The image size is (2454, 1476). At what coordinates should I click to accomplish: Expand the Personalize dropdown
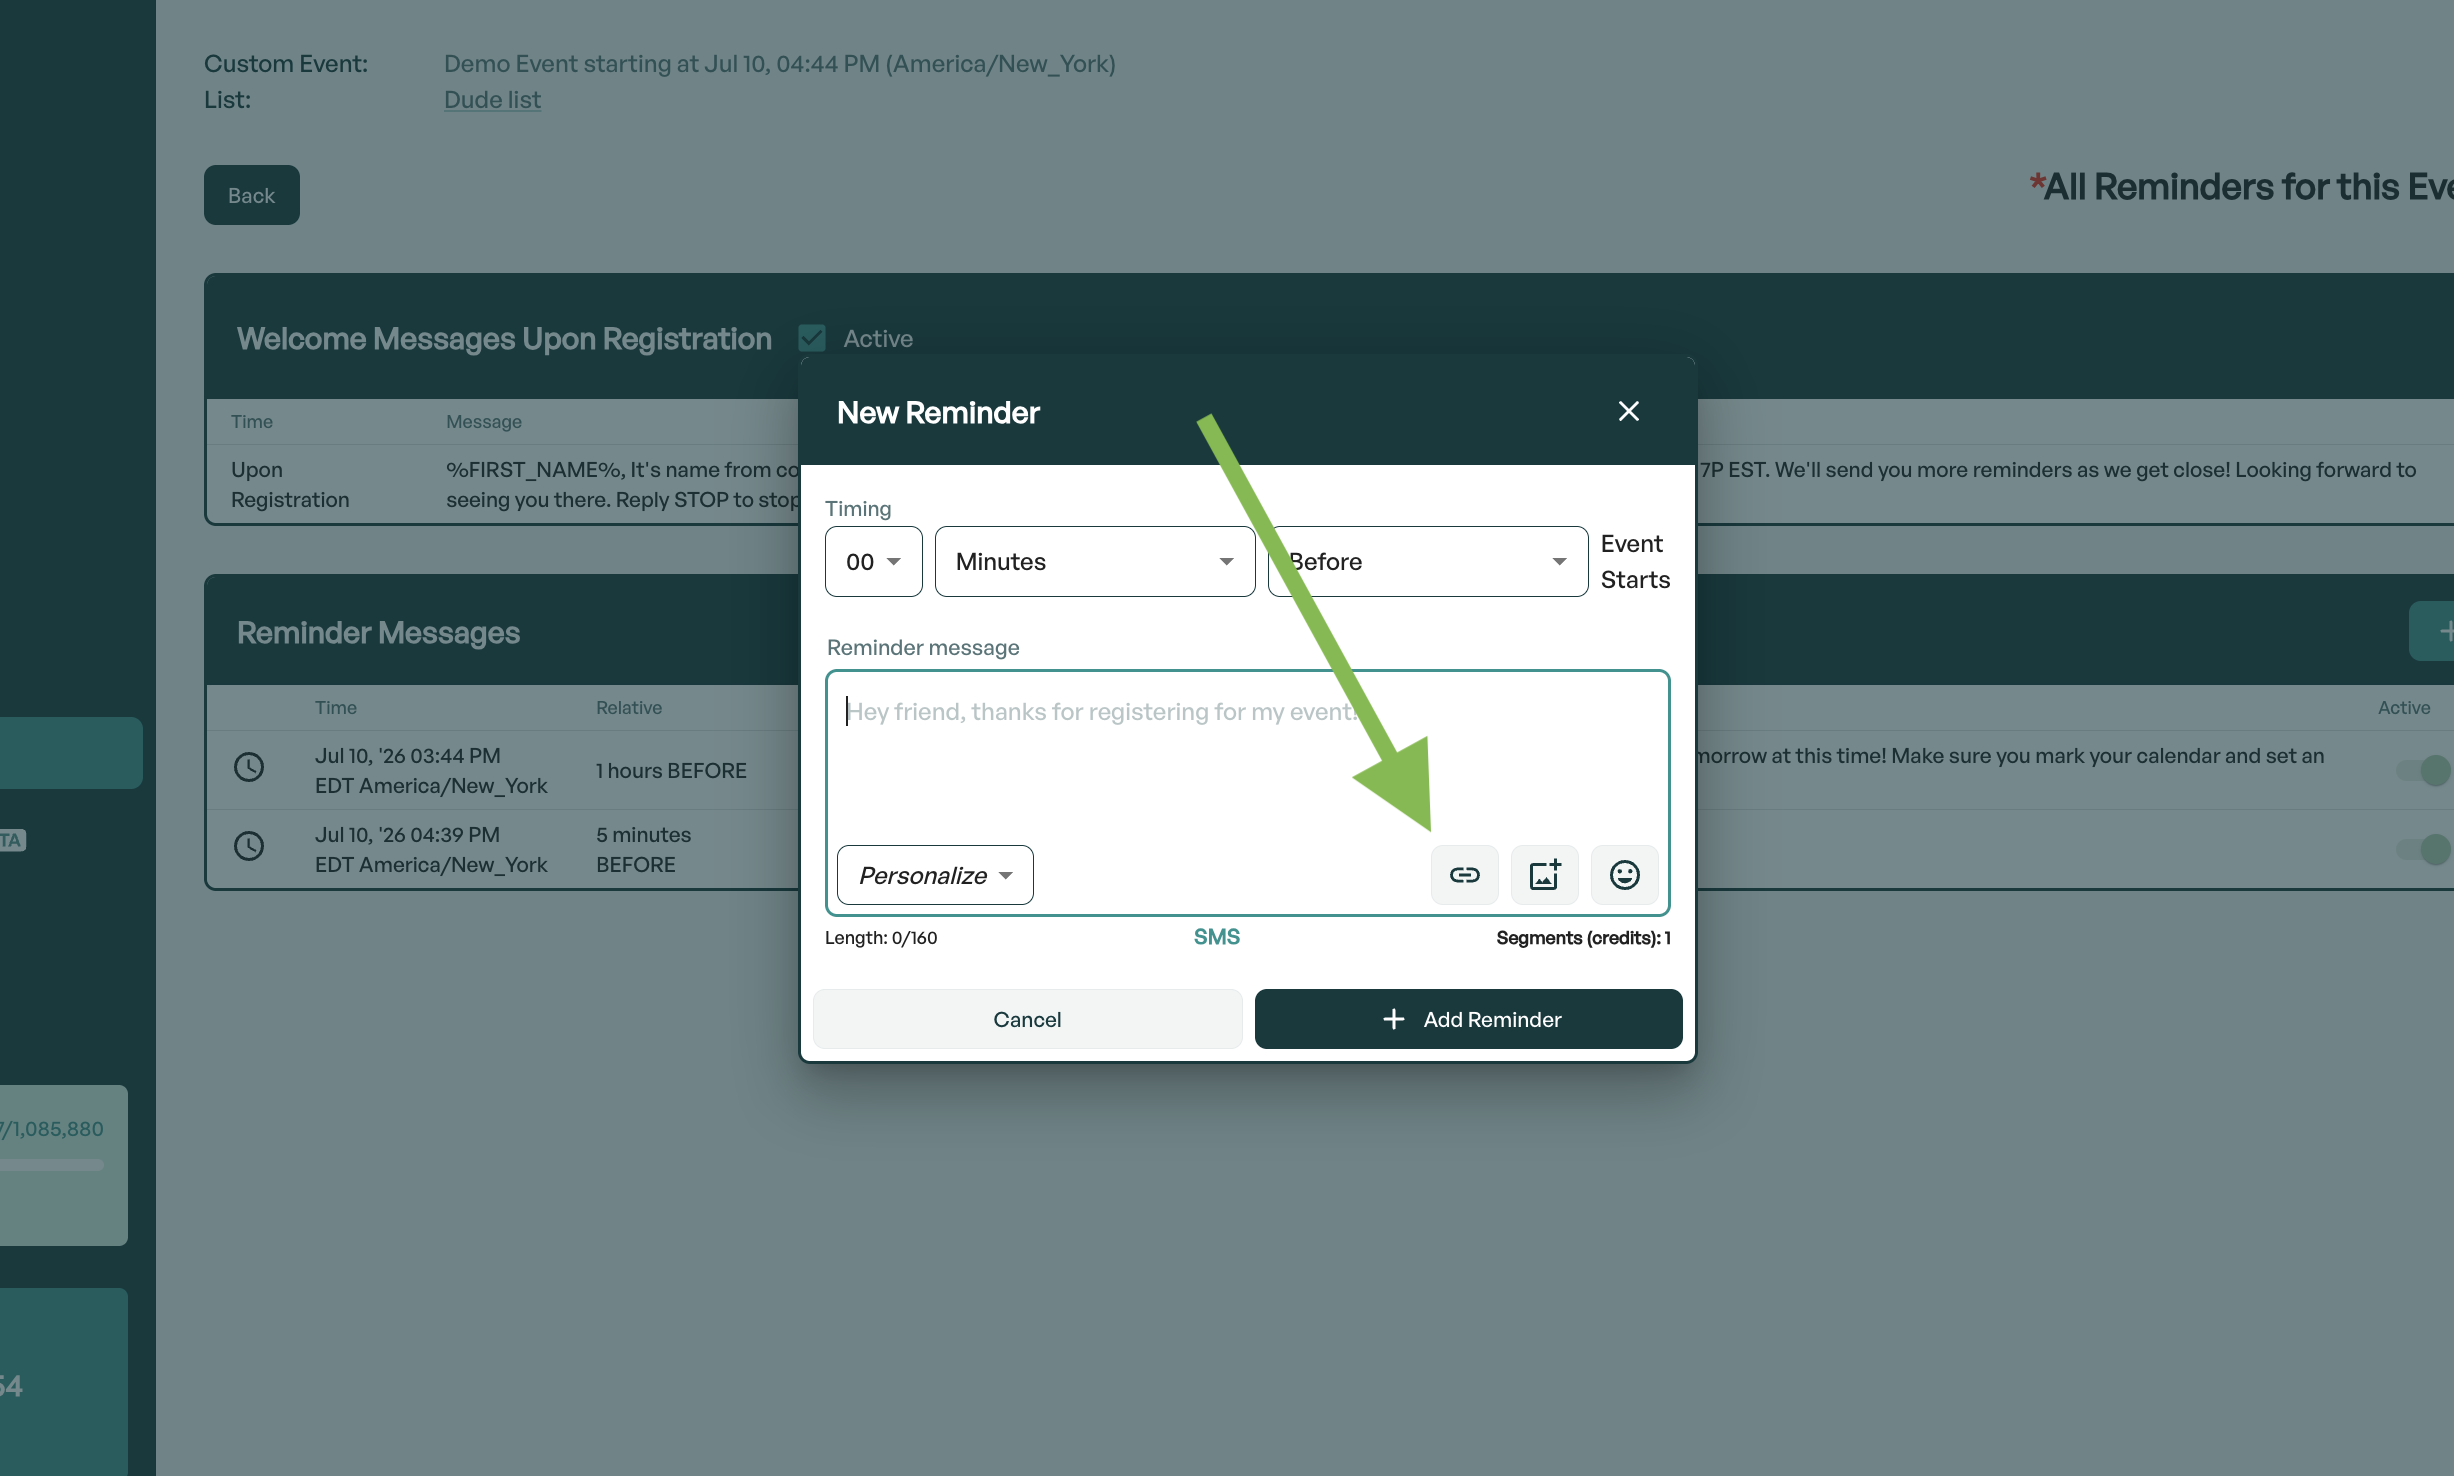click(x=935, y=875)
